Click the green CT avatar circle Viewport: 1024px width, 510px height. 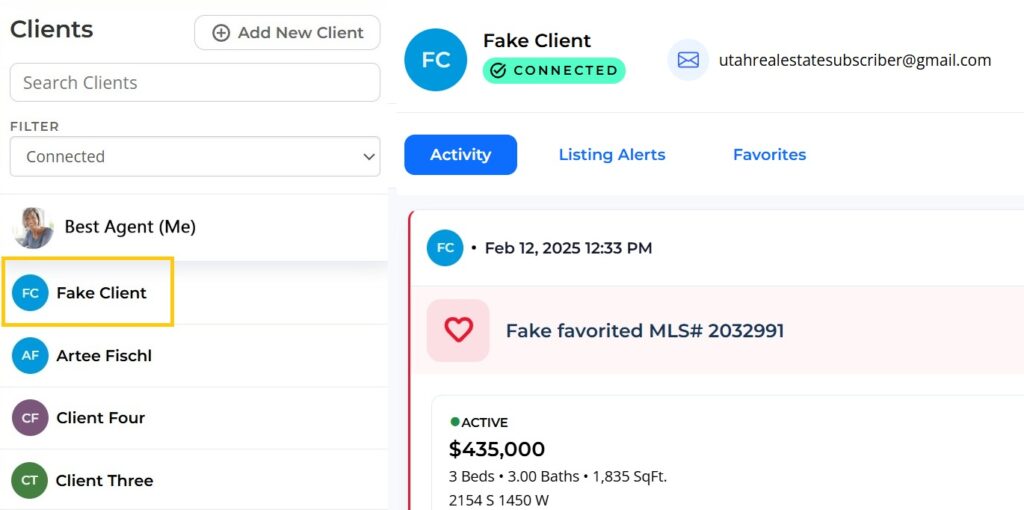tap(30, 481)
